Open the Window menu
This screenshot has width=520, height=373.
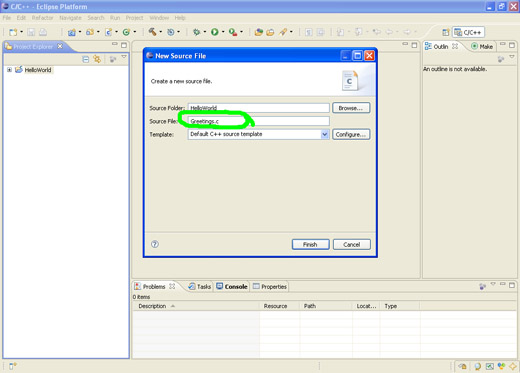pyautogui.click(x=159, y=18)
